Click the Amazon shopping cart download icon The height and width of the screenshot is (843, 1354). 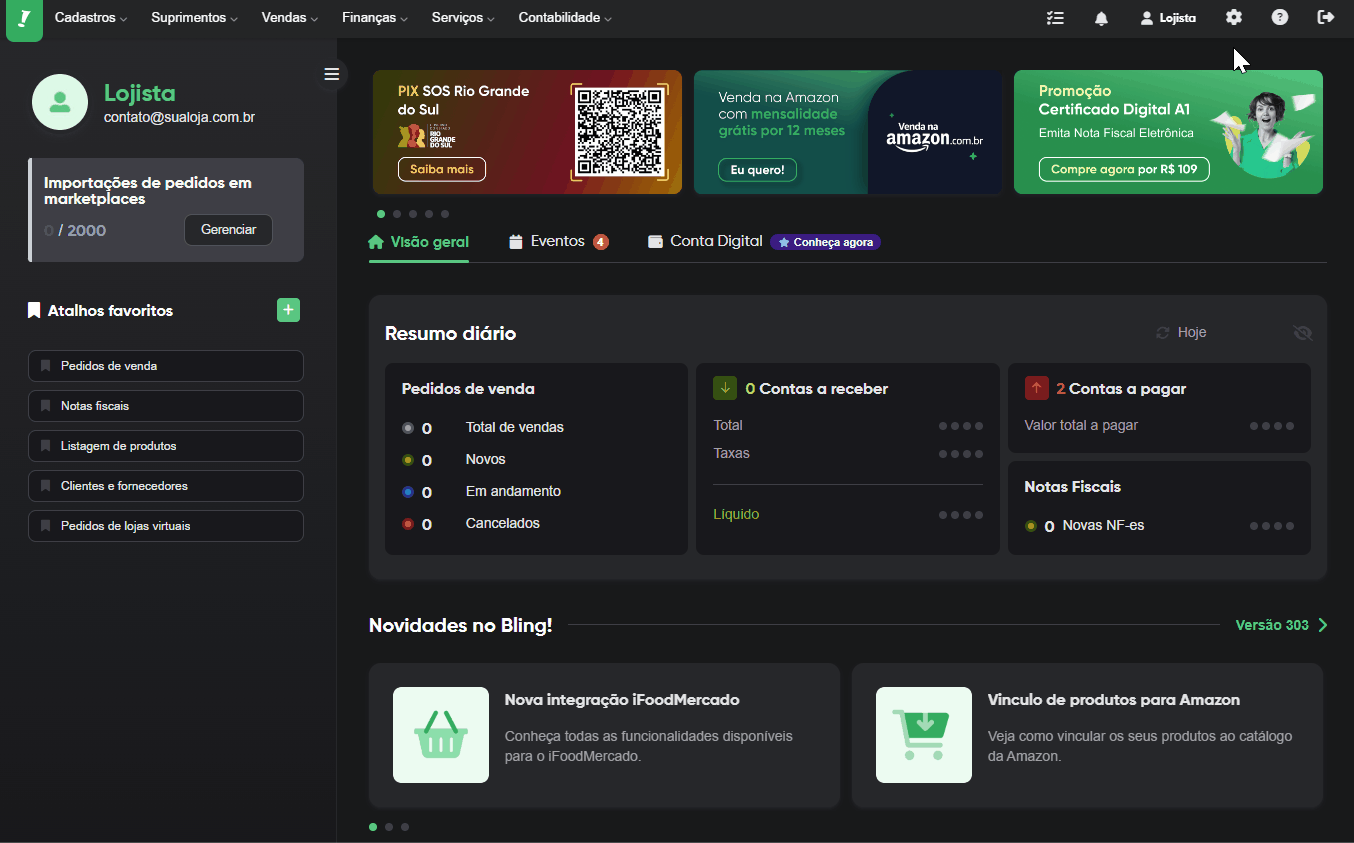[x=924, y=735]
